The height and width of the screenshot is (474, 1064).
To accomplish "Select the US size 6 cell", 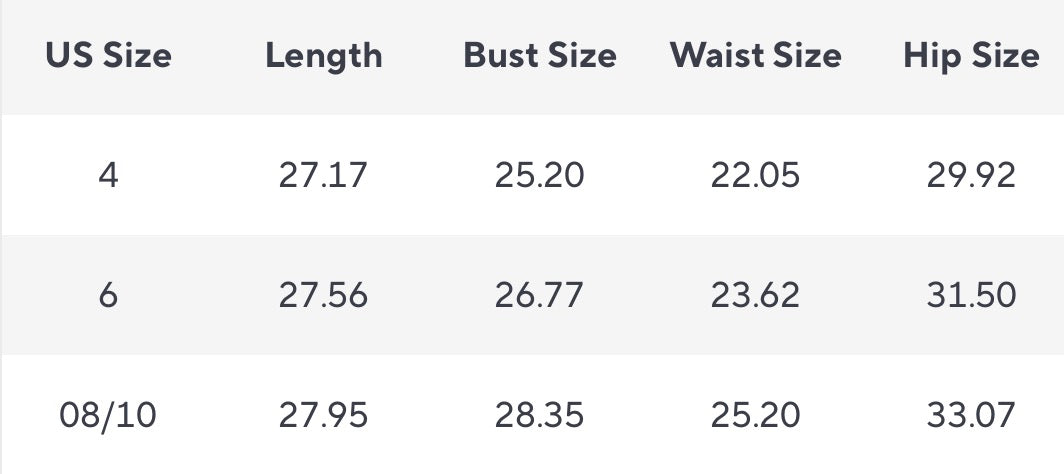I will click(108, 295).
